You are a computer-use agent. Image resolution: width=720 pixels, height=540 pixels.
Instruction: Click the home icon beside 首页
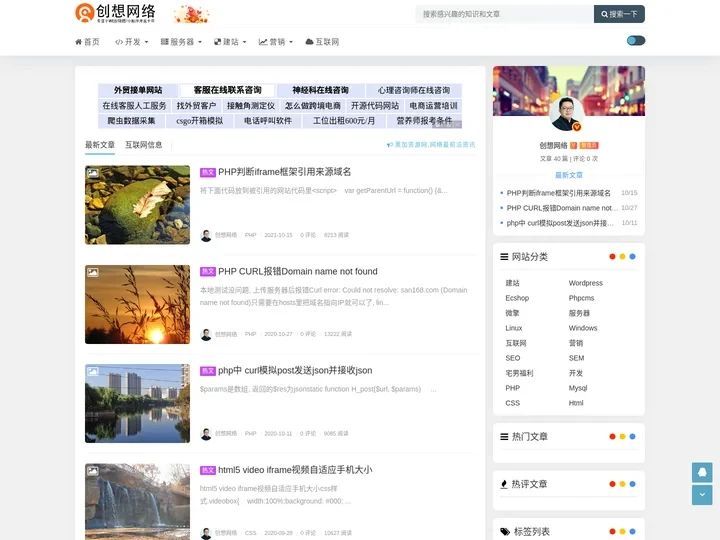pyautogui.click(x=78, y=42)
